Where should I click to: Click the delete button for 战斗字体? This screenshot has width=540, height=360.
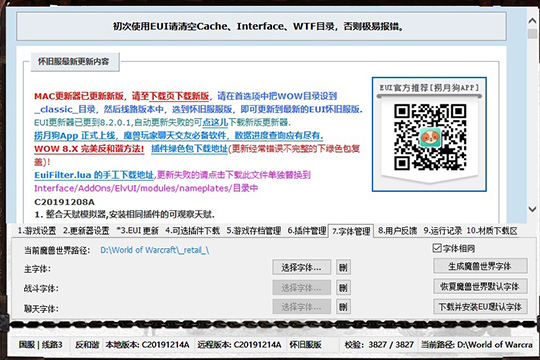tap(343, 287)
